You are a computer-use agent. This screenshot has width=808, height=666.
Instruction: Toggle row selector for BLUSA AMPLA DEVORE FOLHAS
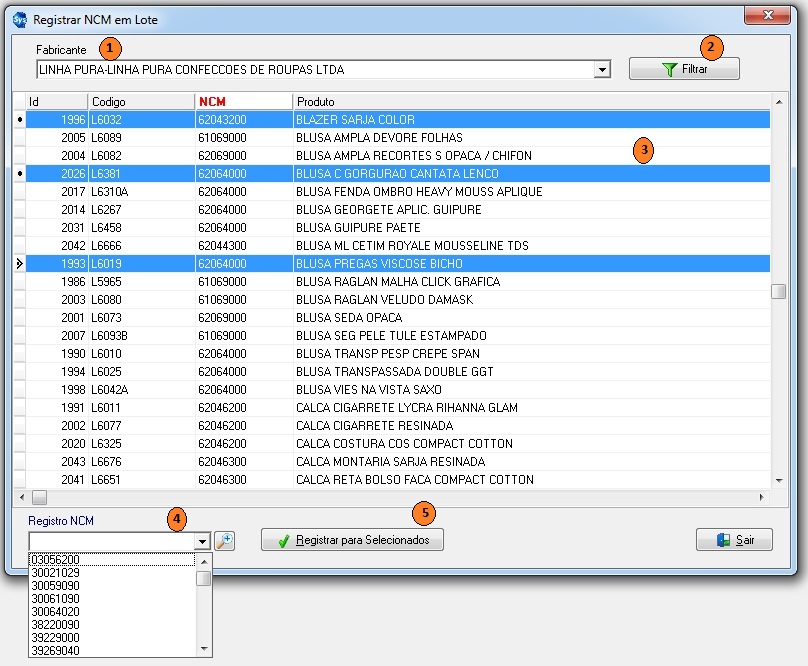pos(20,138)
